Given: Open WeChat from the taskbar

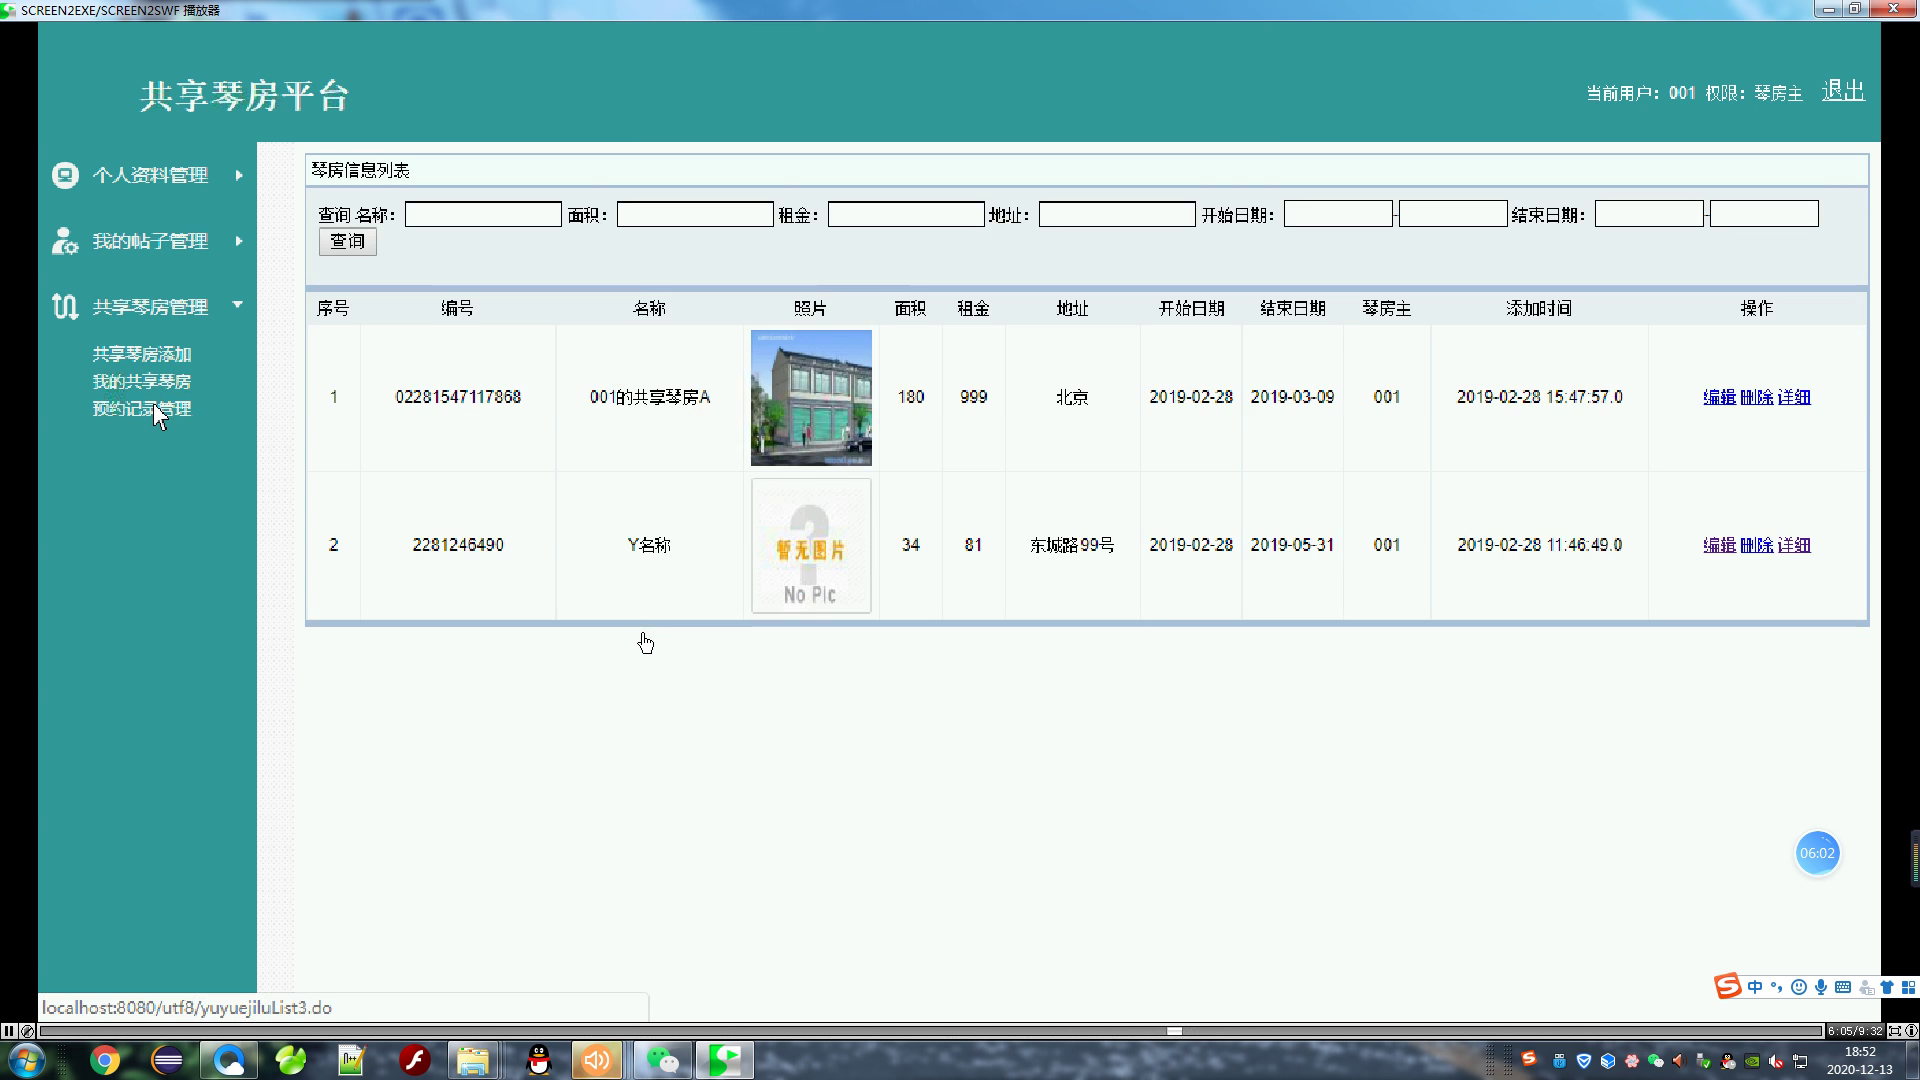Looking at the screenshot, I should coord(662,1060).
